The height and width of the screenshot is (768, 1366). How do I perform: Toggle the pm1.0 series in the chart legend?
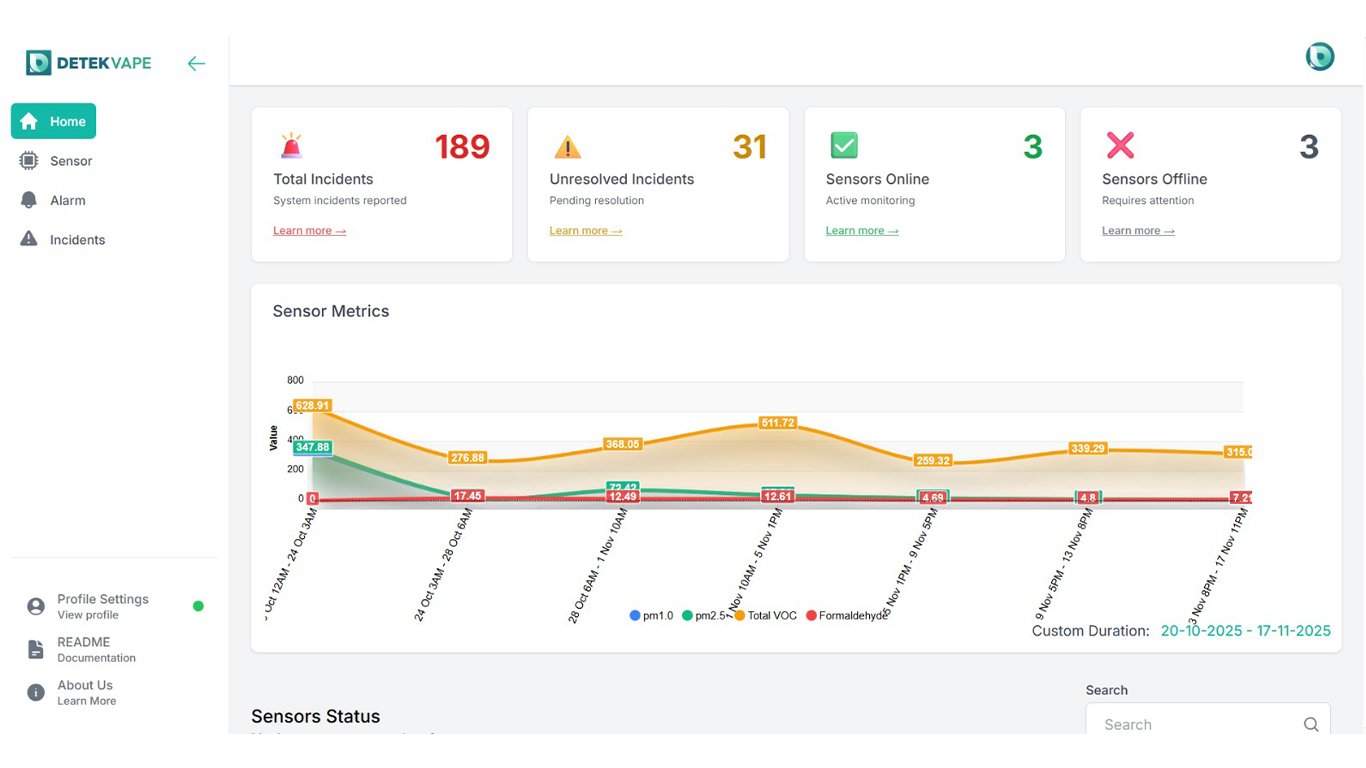coord(645,615)
